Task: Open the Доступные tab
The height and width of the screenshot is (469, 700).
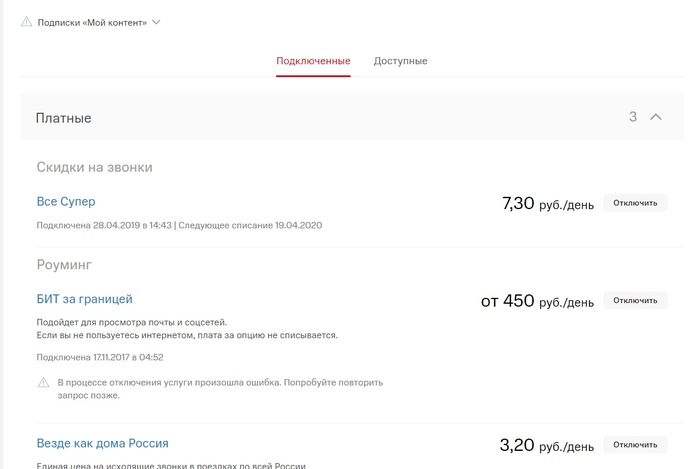Action: [x=400, y=61]
